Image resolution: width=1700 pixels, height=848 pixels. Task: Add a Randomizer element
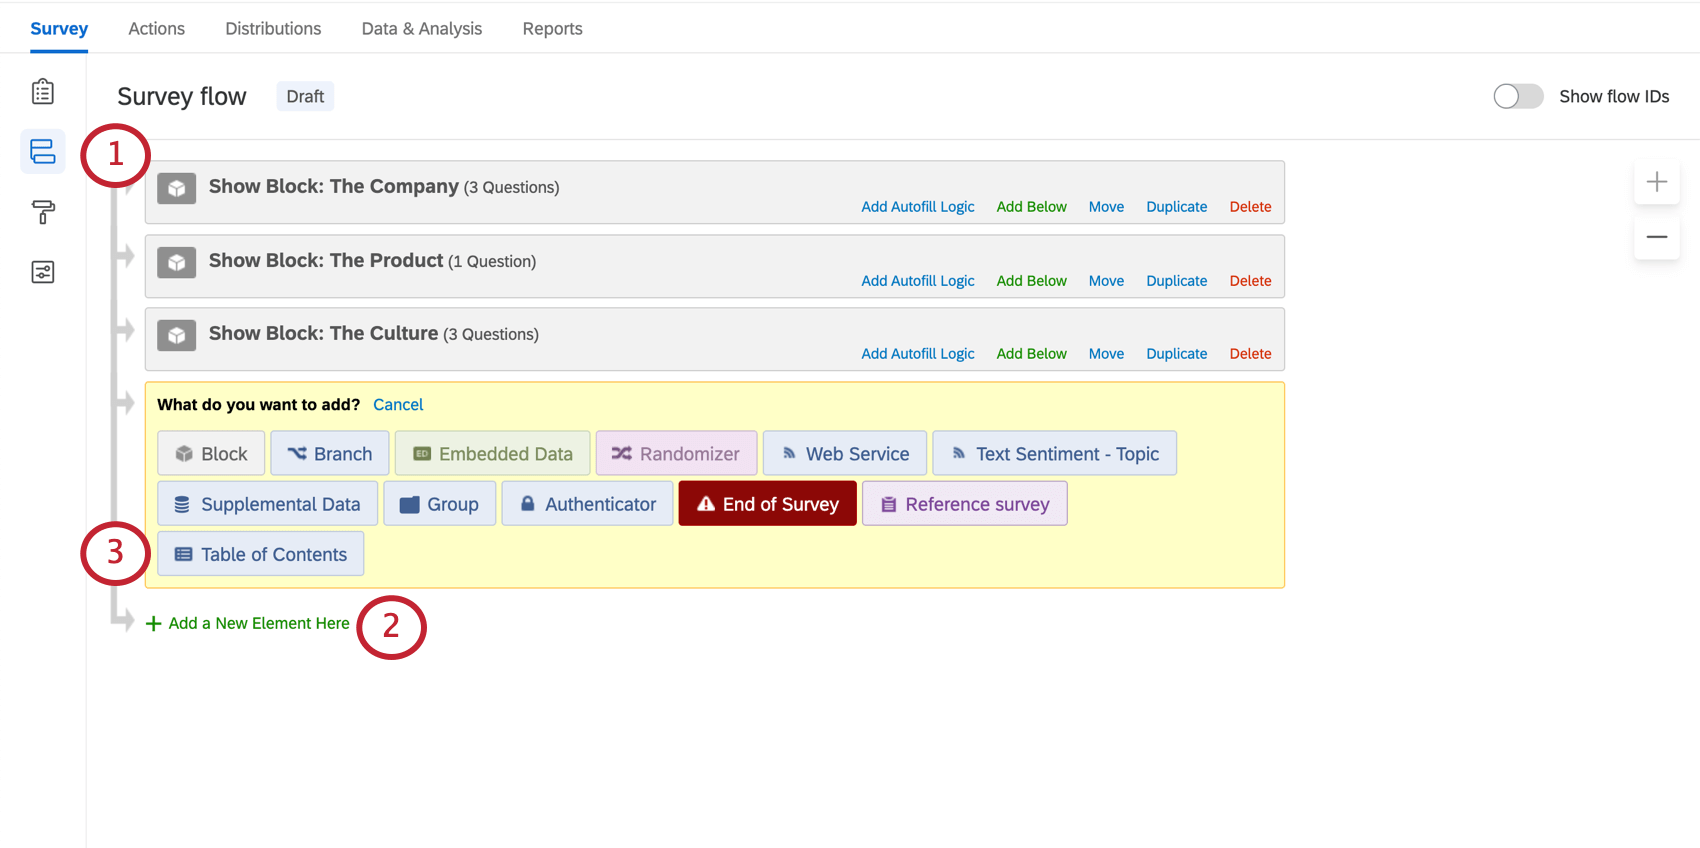[x=676, y=454]
